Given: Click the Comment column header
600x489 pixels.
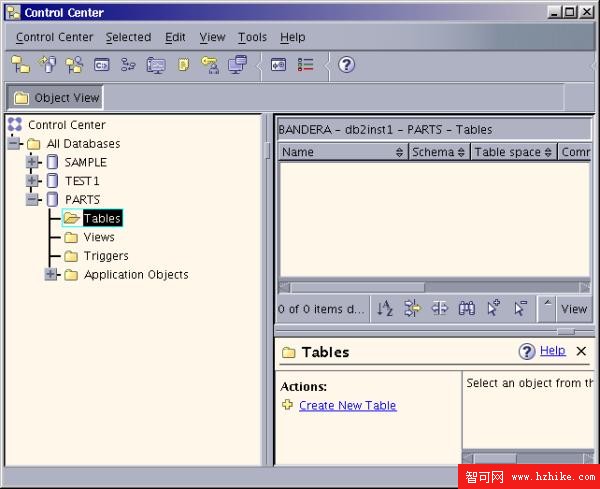Looking at the screenshot, I should pos(575,152).
